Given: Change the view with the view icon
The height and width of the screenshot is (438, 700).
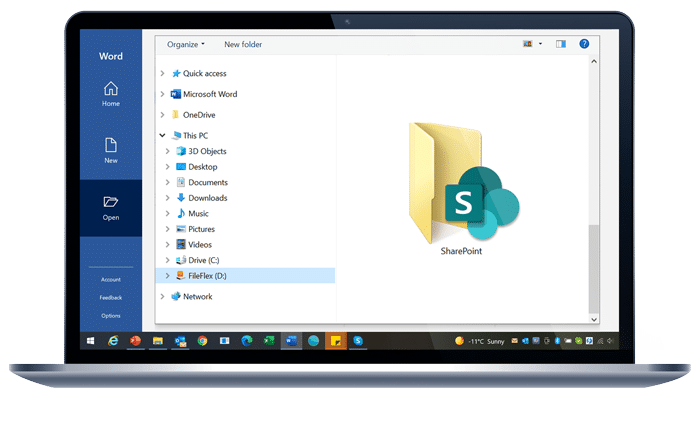Looking at the screenshot, I should [528, 44].
